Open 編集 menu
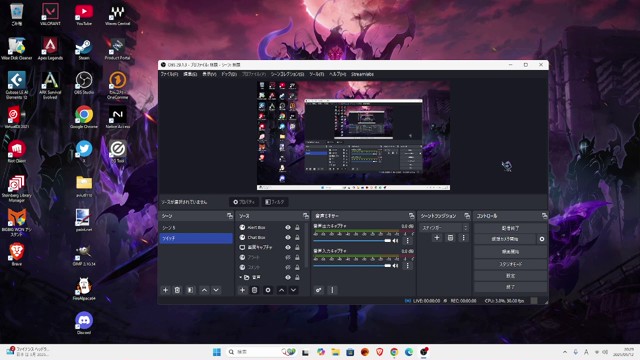The height and width of the screenshot is (360, 640). coord(190,74)
